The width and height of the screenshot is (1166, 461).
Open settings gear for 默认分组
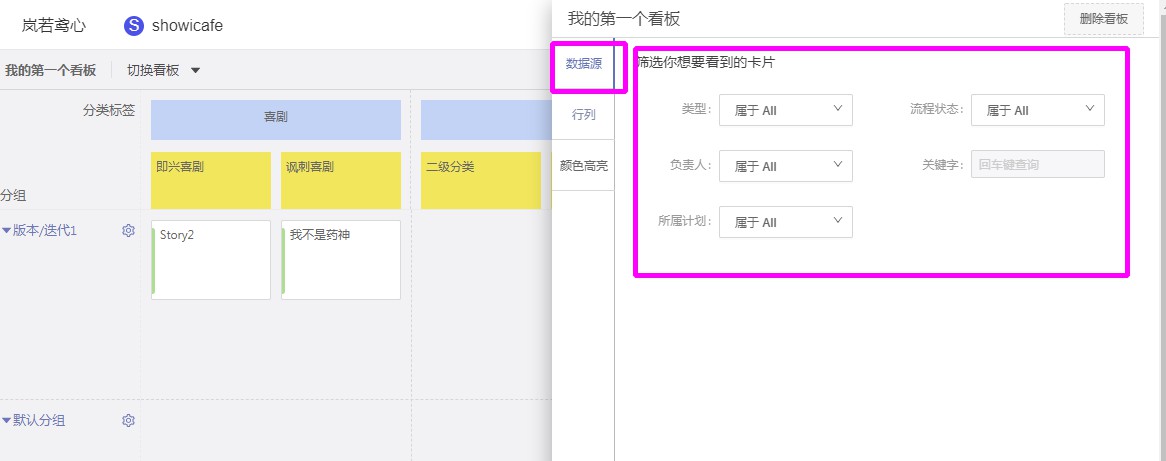[128, 421]
